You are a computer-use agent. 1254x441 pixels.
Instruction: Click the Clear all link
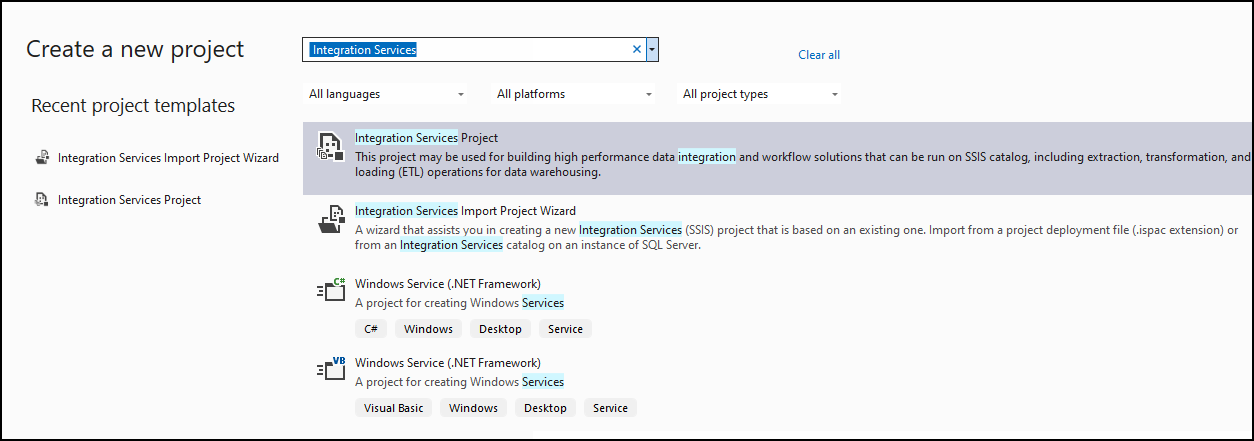(819, 55)
